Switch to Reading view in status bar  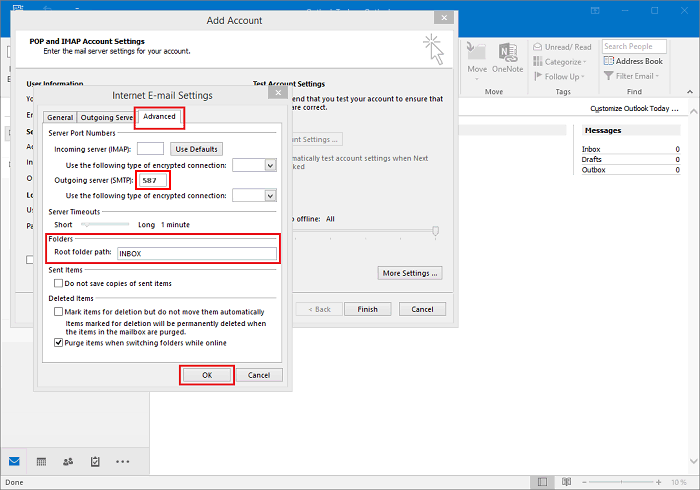pyautogui.click(x=566, y=482)
